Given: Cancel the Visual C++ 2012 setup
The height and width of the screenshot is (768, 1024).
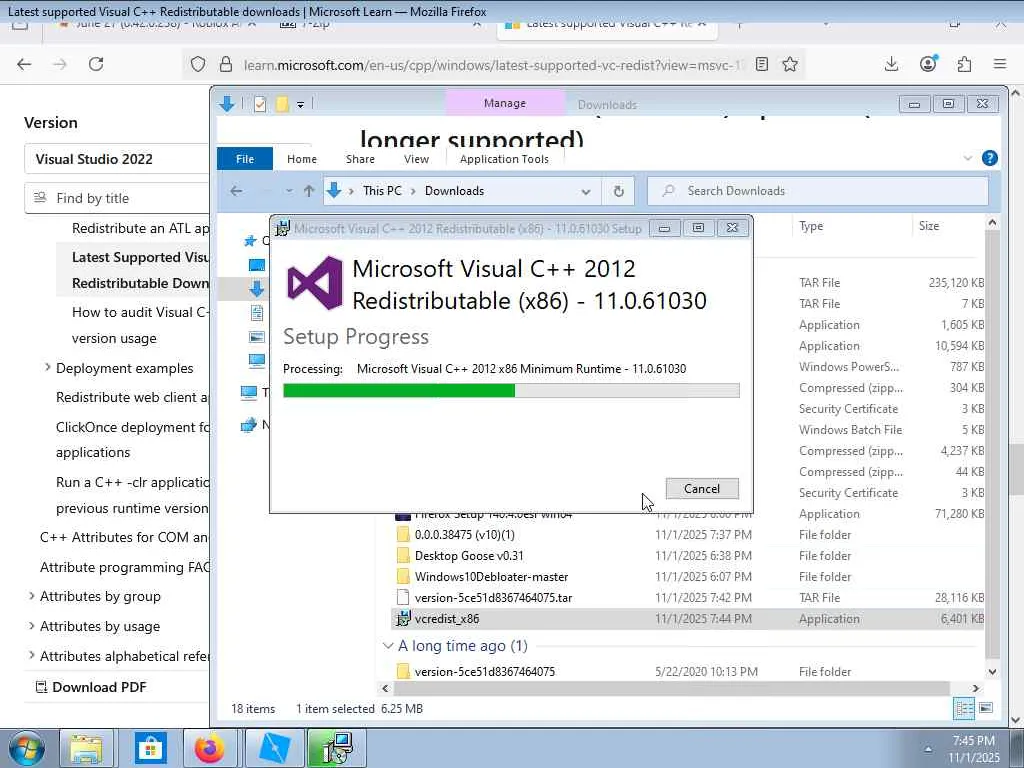Looking at the screenshot, I should pyautogui.click(x=702, y=488).
